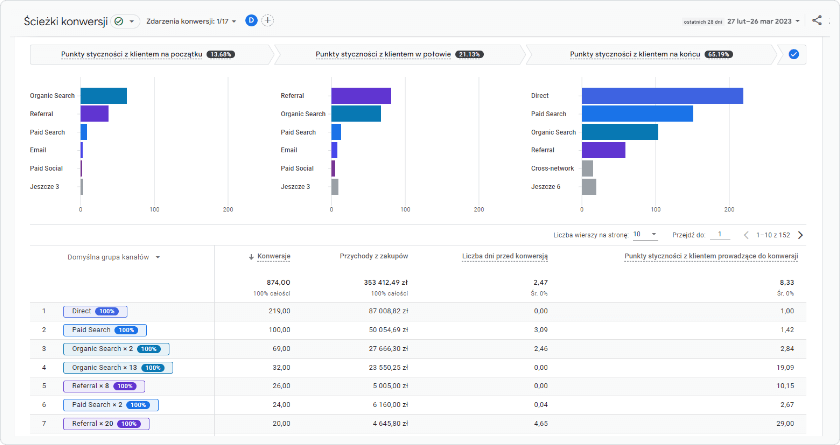Click the Paid Search 100% path chip
This screenshot has height=445, width=840.
coord(105,330)
